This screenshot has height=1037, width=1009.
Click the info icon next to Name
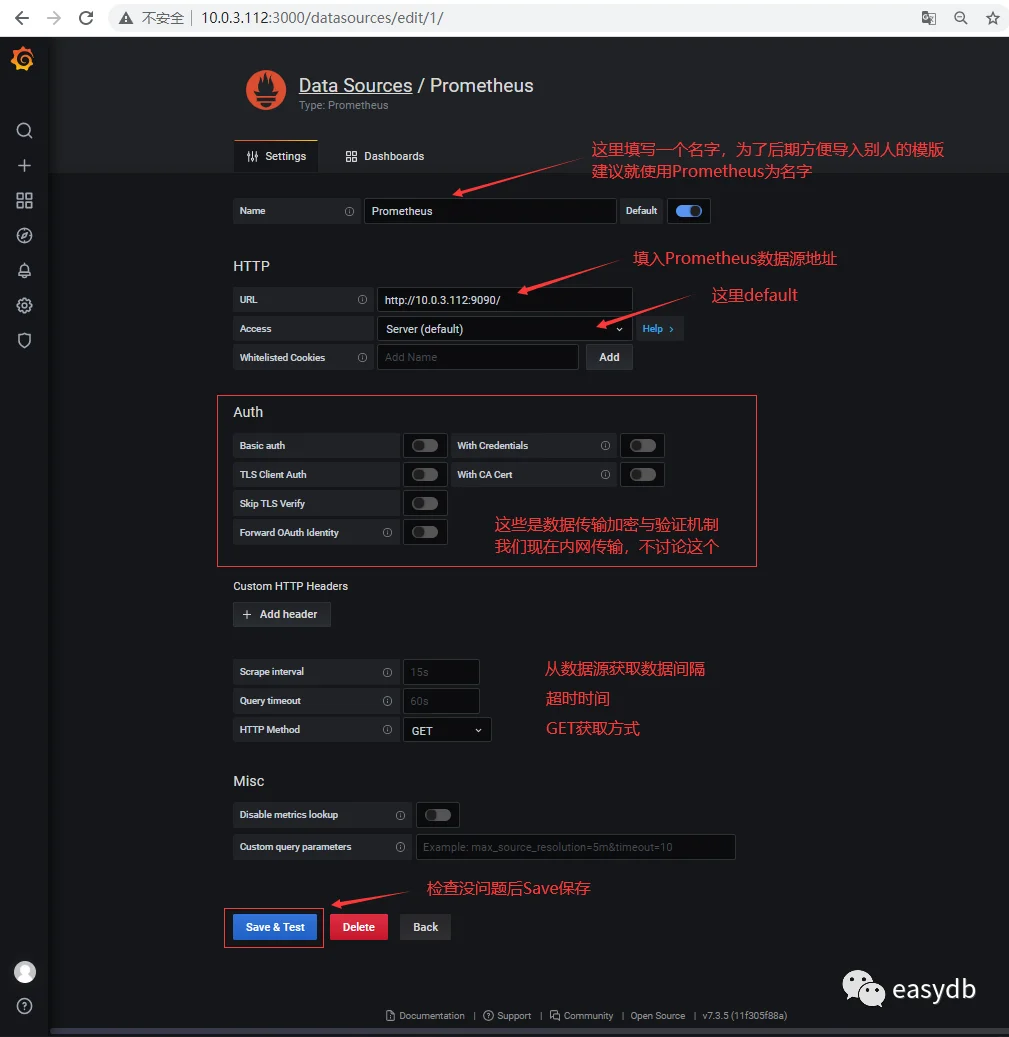coord(349,211)
